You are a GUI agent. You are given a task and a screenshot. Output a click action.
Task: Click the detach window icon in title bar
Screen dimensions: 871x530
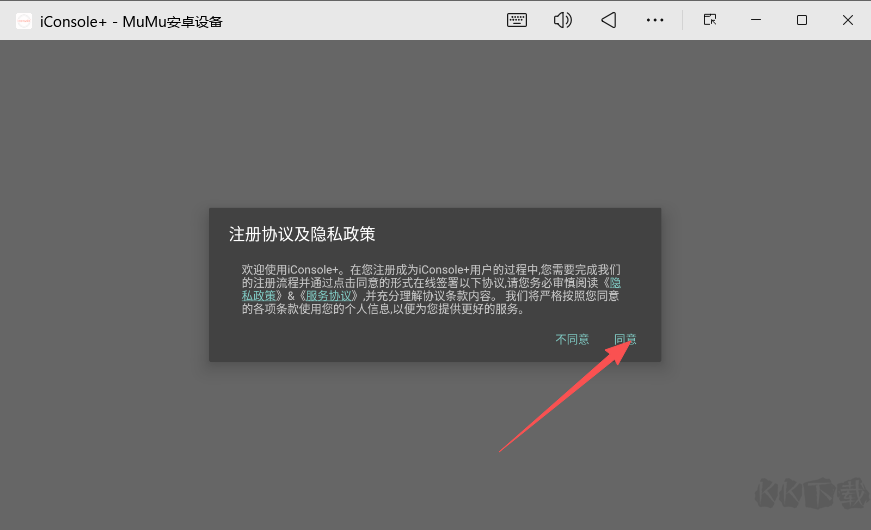click(710, 21)
